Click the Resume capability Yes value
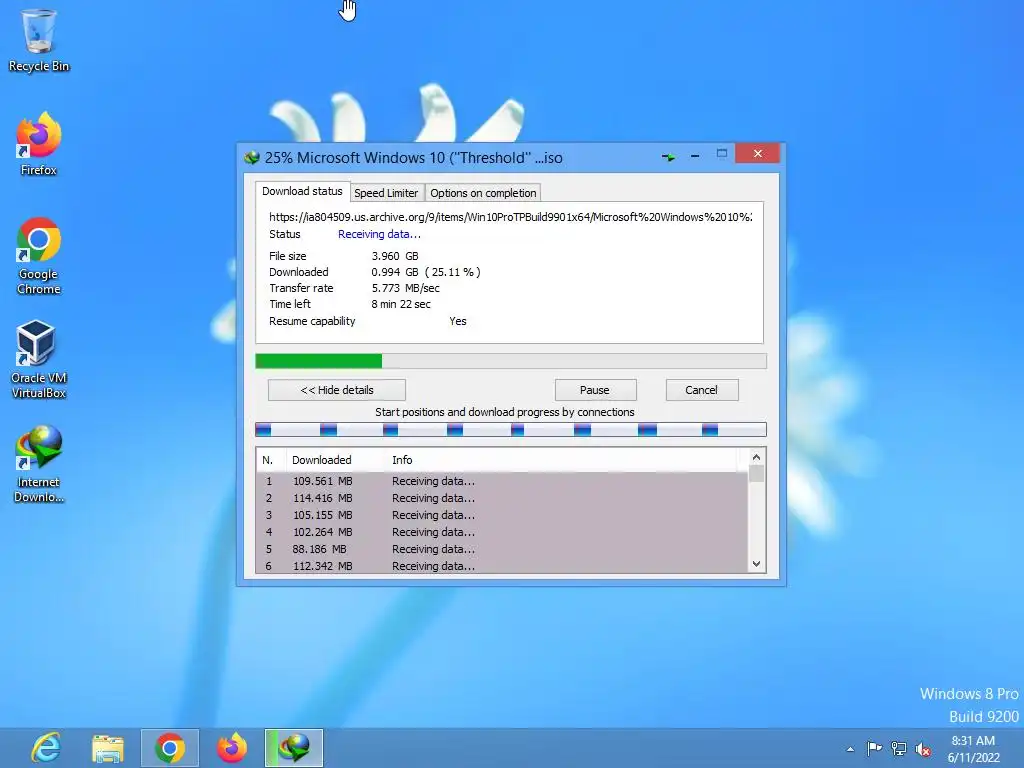Screen dimensions: 1024x768 click(x=458, y=321)
